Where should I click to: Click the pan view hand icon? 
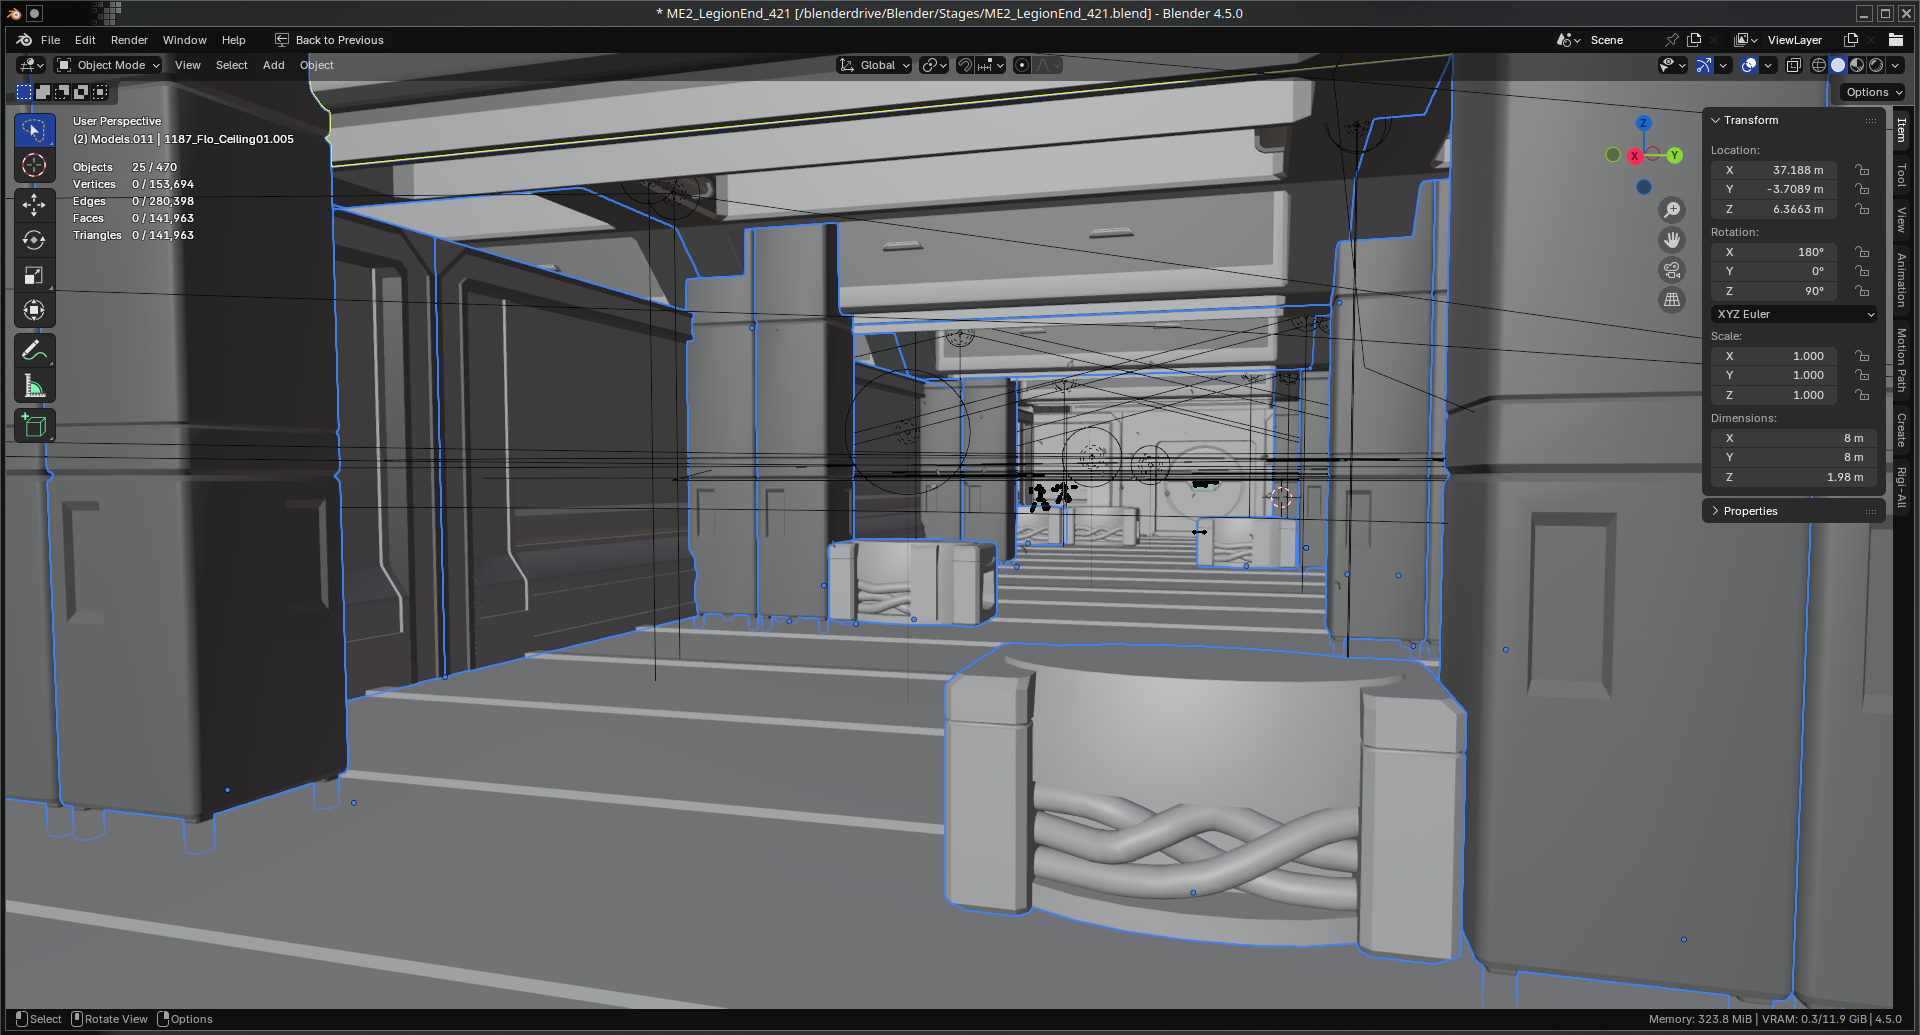pos(1672,240)
